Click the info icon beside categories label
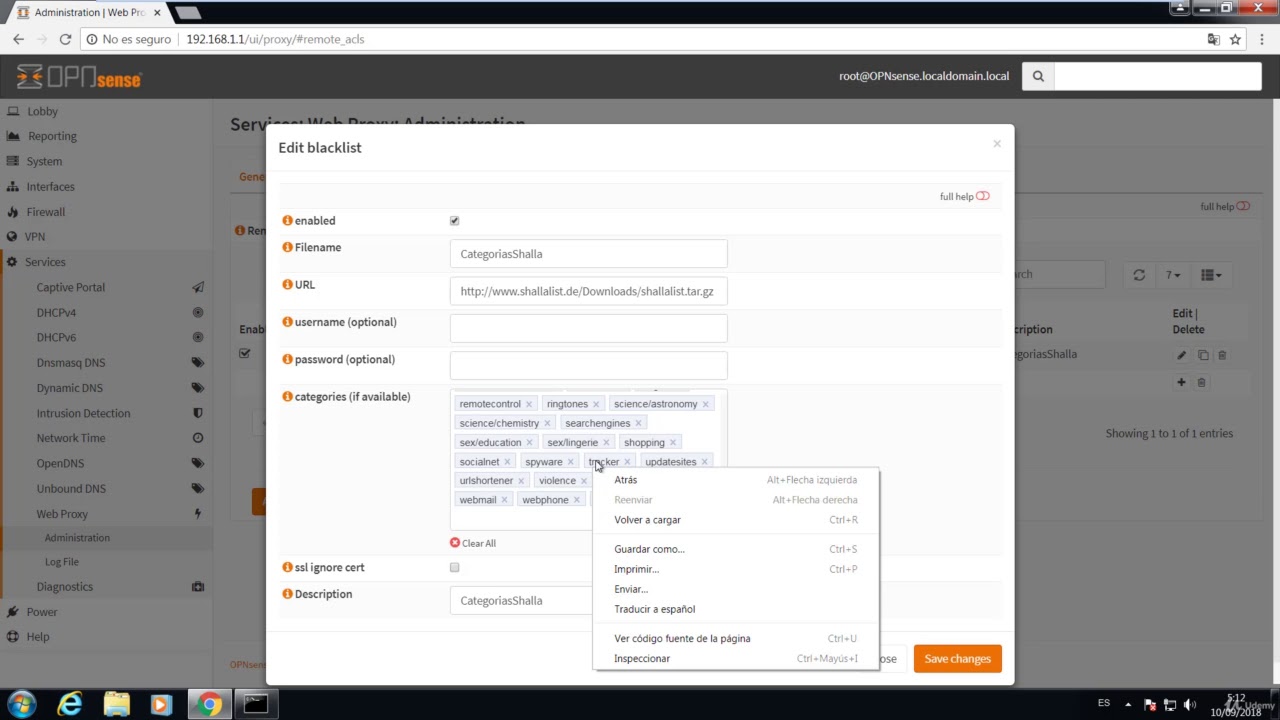Screen dimensions: 1280x720 (x=287, y=397)
